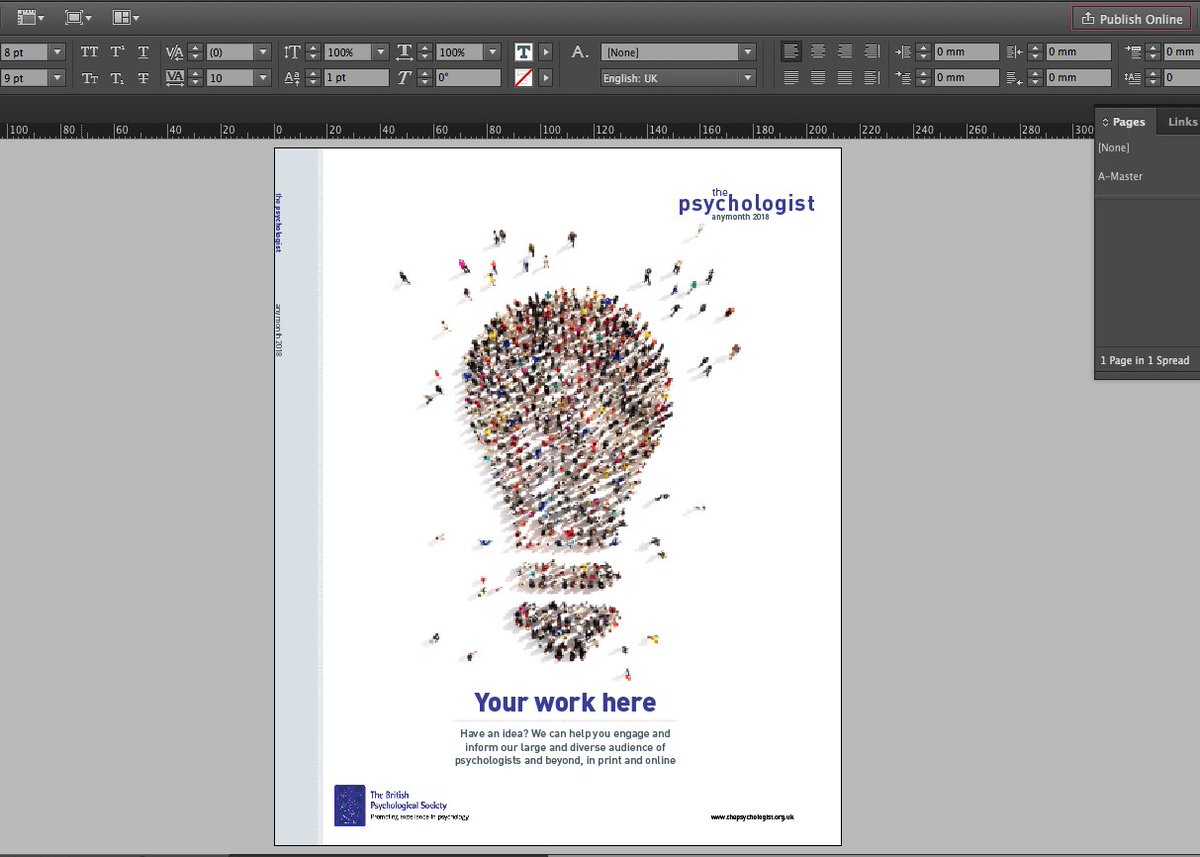Open the 9 pt leading dropdown

pyautogui.click(x=56, y=77)
